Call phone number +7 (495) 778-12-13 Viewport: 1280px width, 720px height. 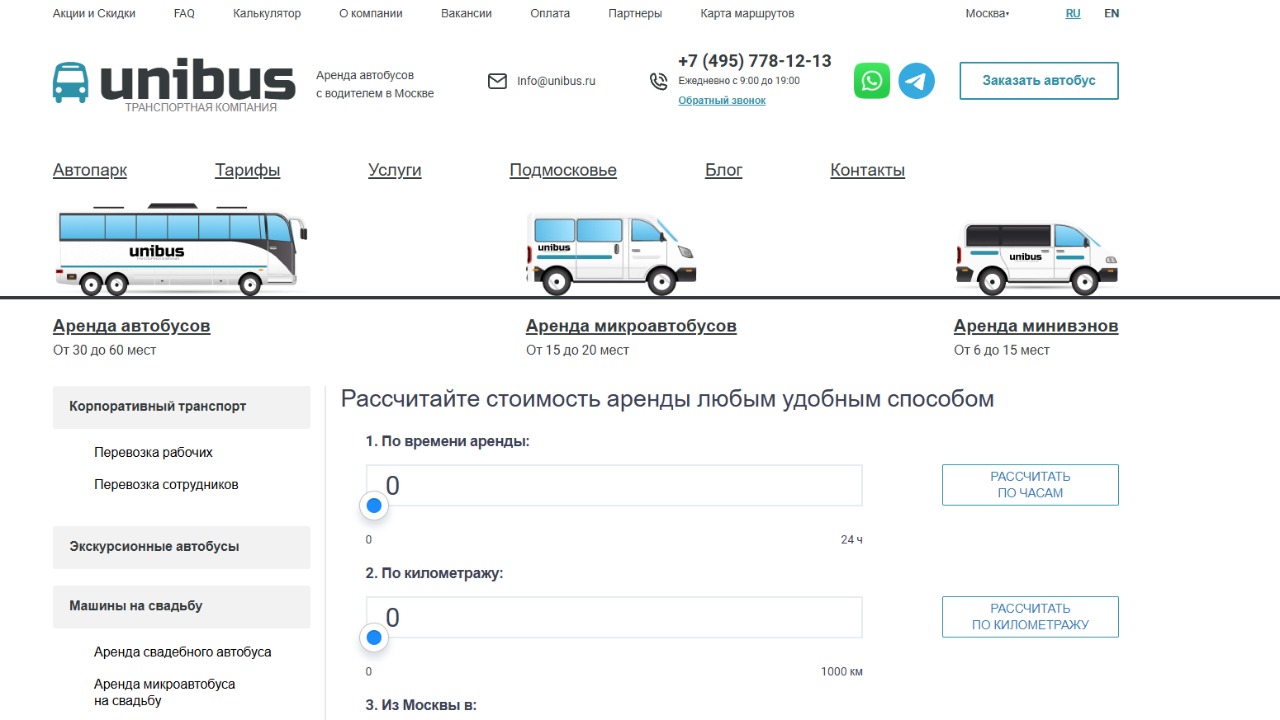pyautogui.click(x=755, y=61)
